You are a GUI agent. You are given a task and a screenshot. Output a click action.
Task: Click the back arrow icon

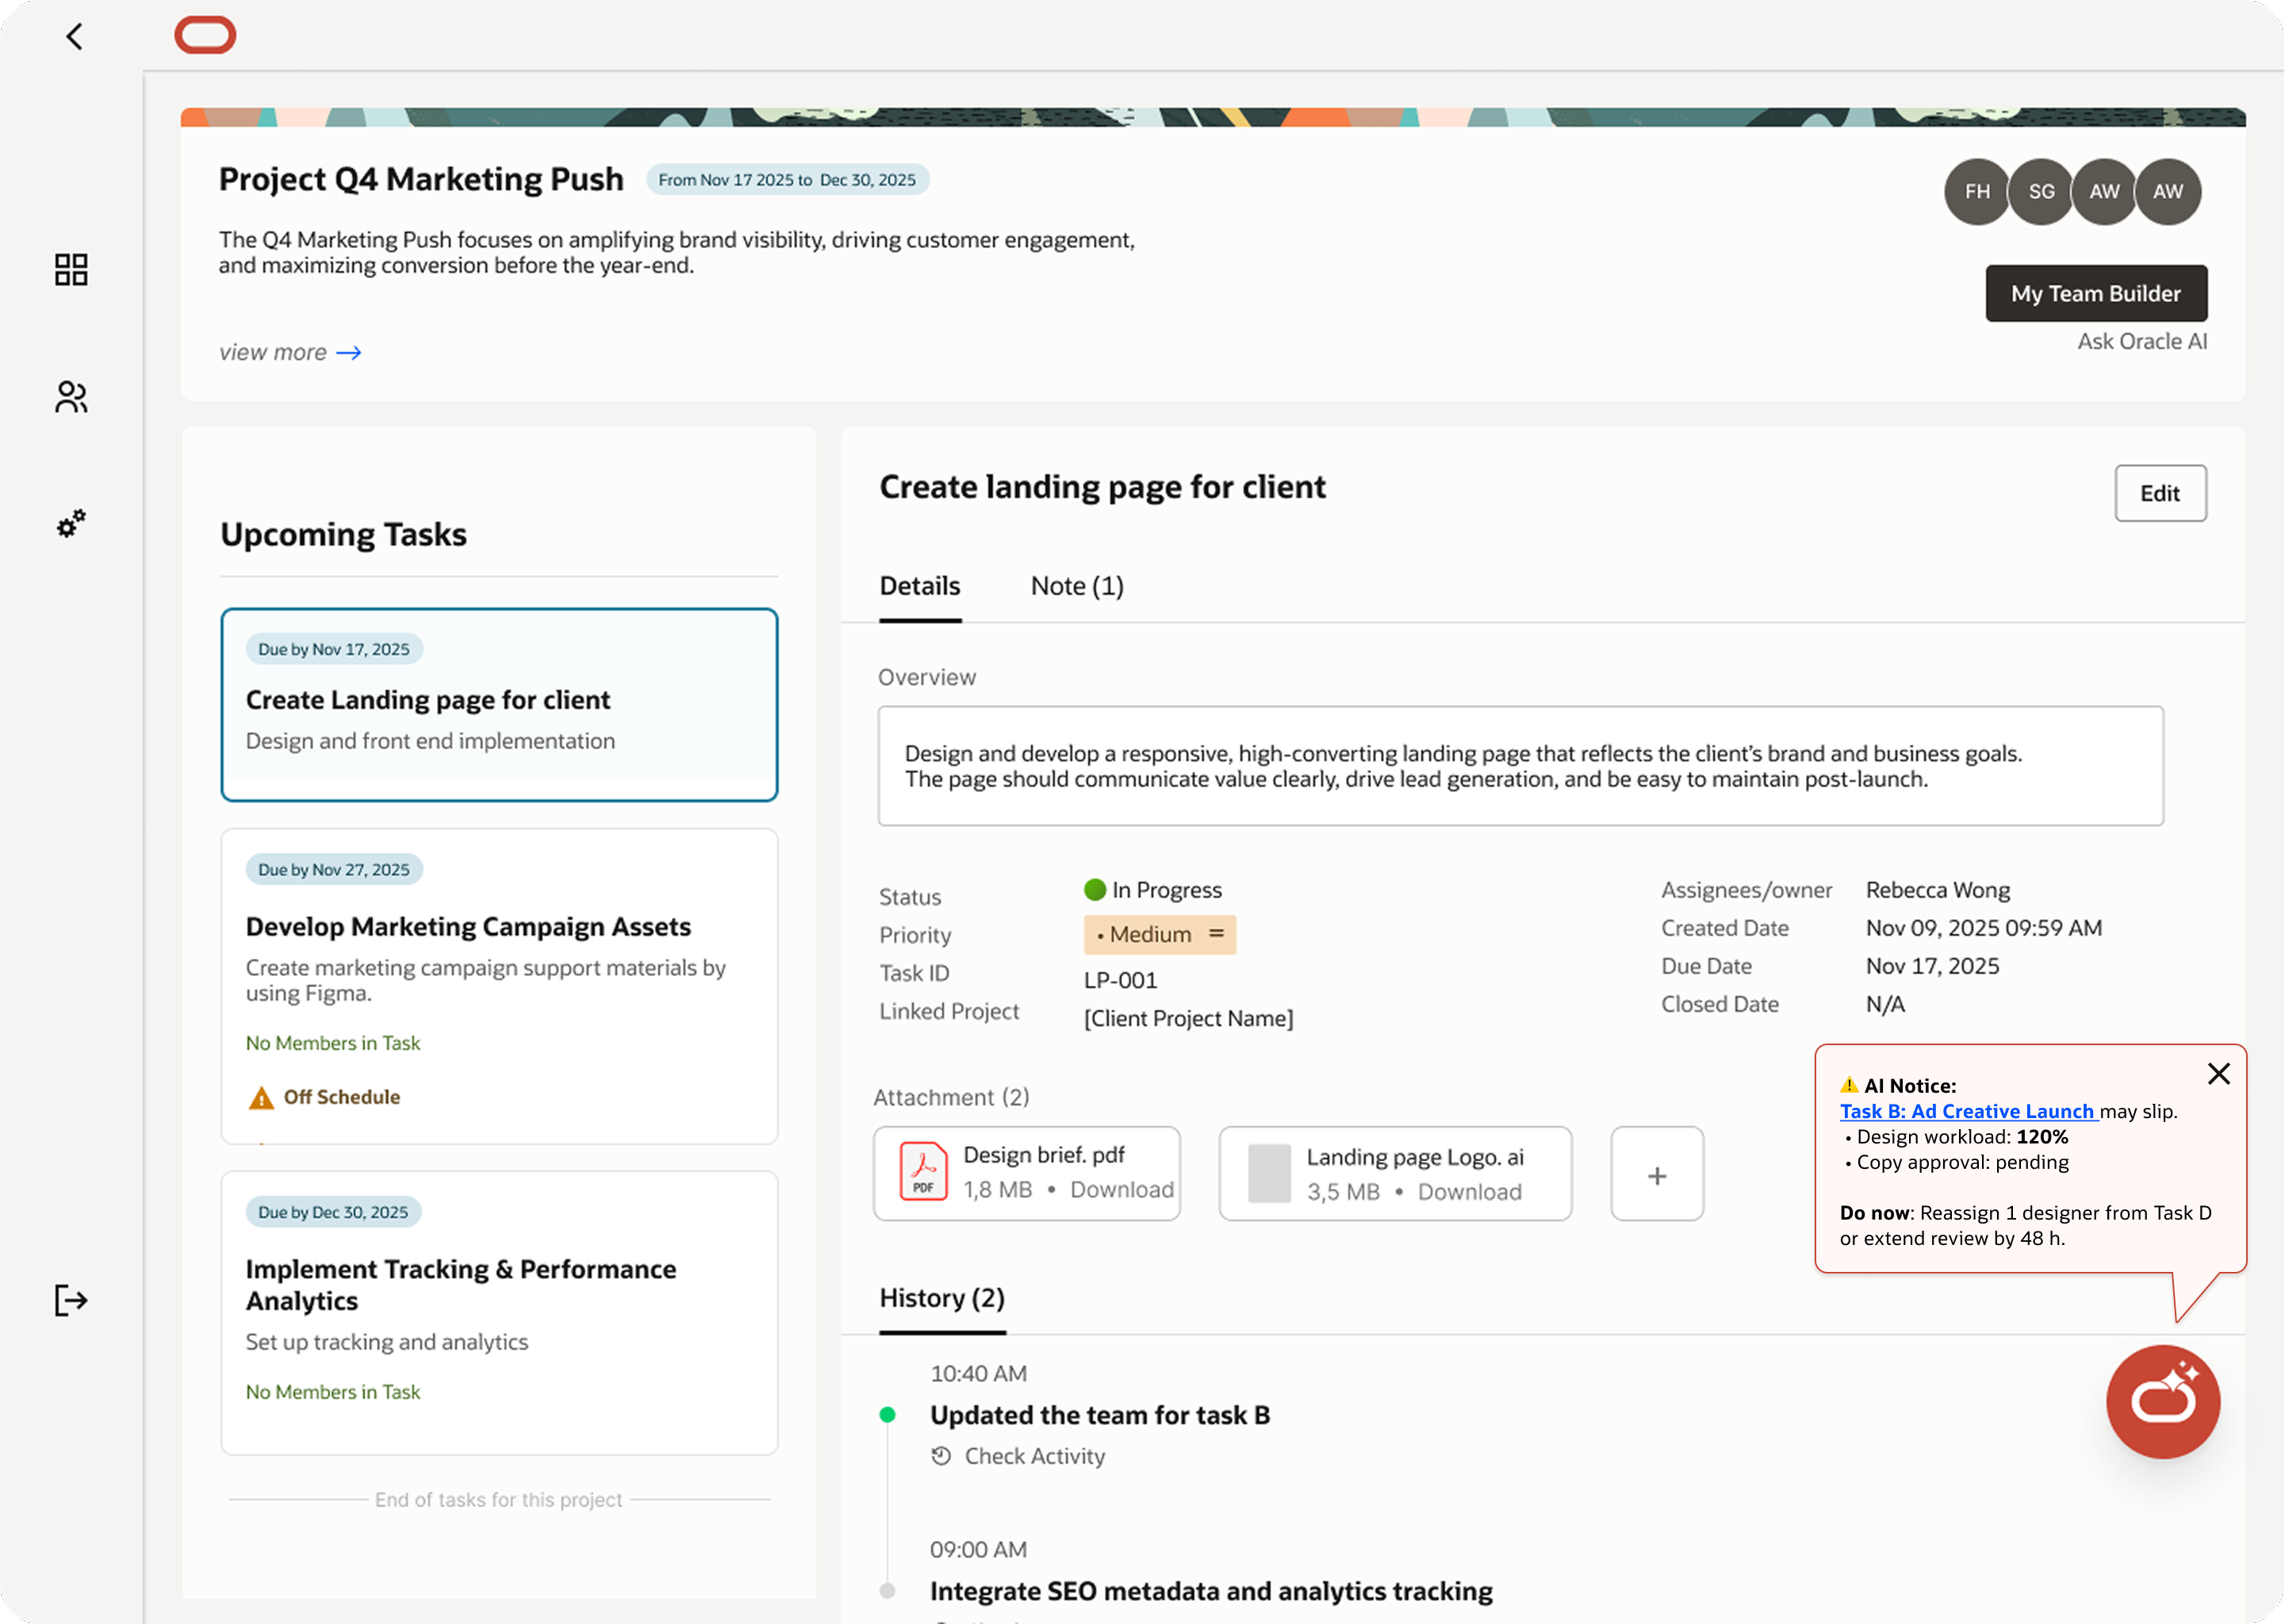click(75, 37)
